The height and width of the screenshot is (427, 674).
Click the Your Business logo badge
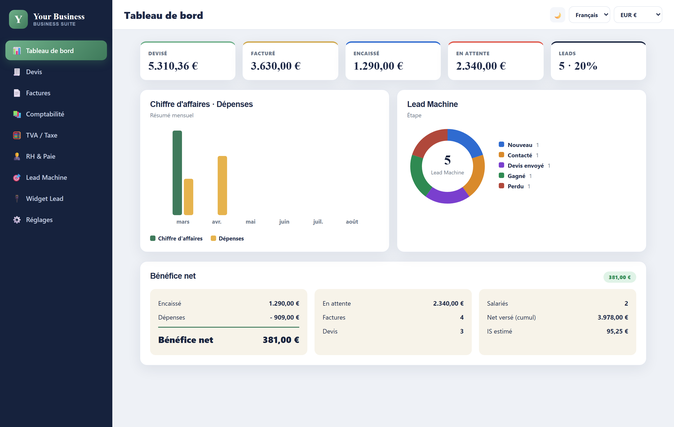(x=18, y=19)
